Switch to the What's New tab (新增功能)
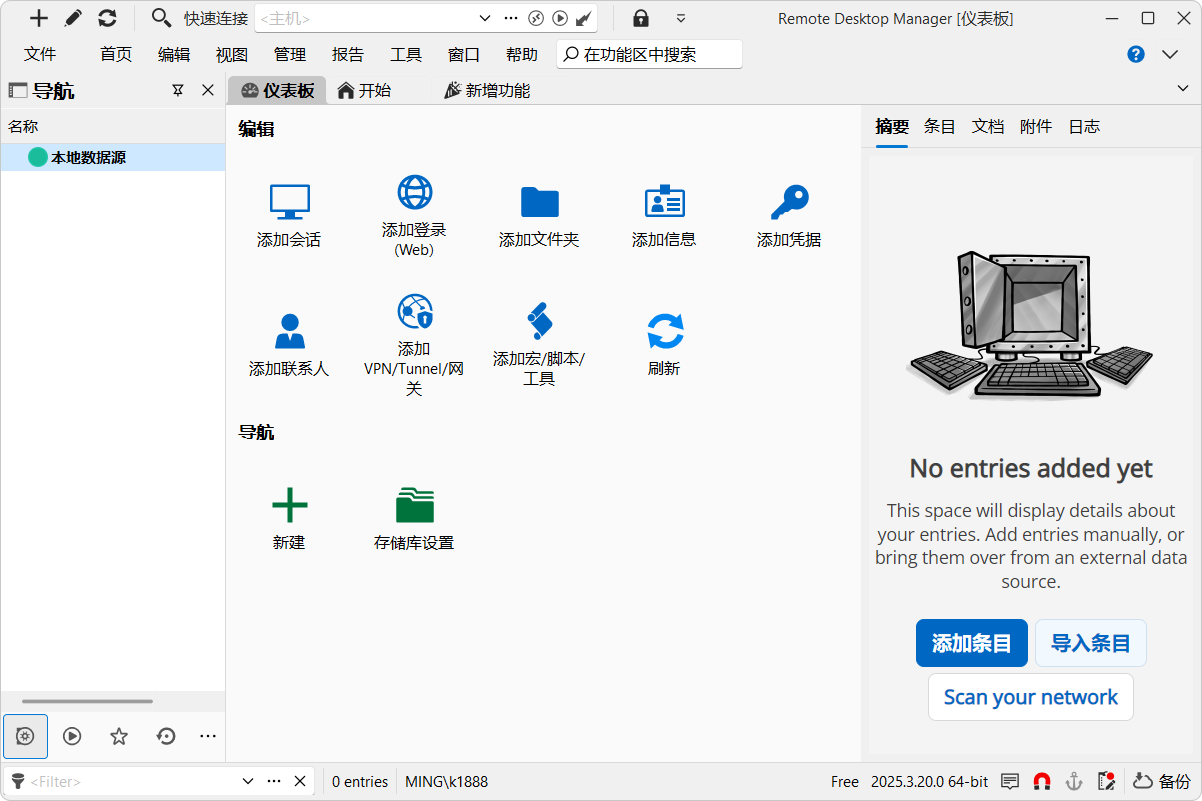Viewport: 1202px width, 801px height. coord(487,90)
